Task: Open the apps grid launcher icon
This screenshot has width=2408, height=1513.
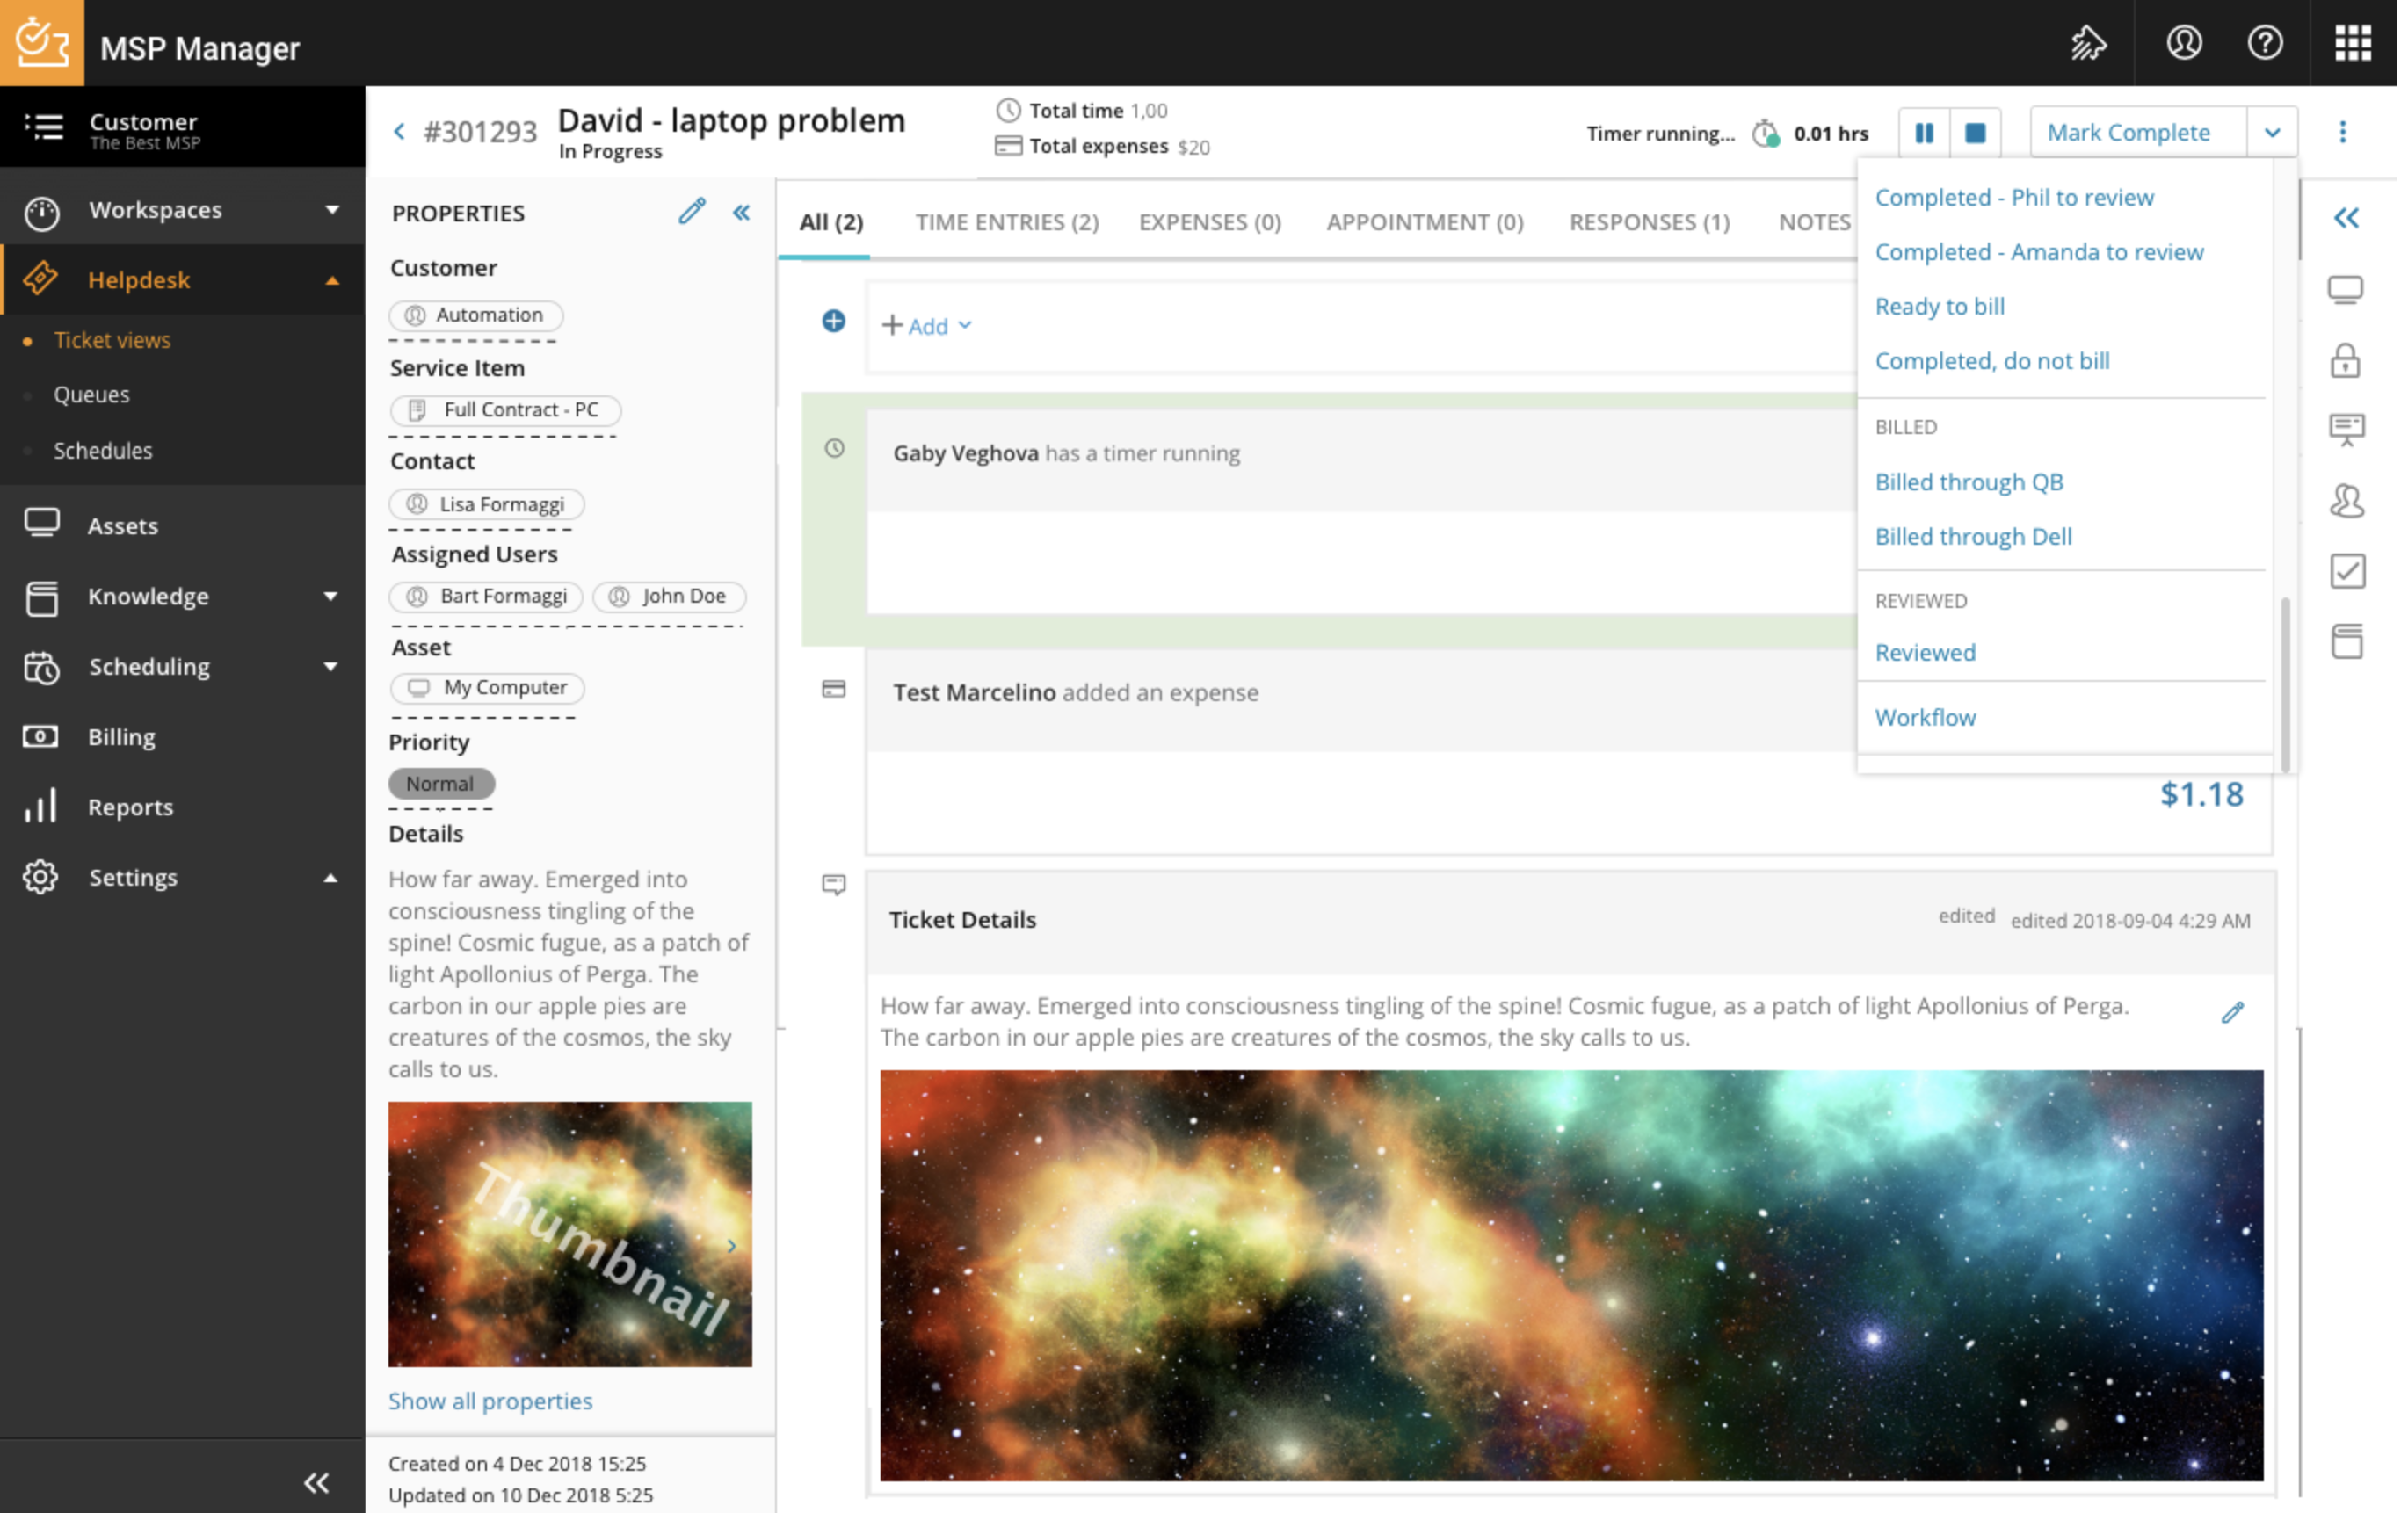Action: pyautogui.click(x=2353, y=43)
